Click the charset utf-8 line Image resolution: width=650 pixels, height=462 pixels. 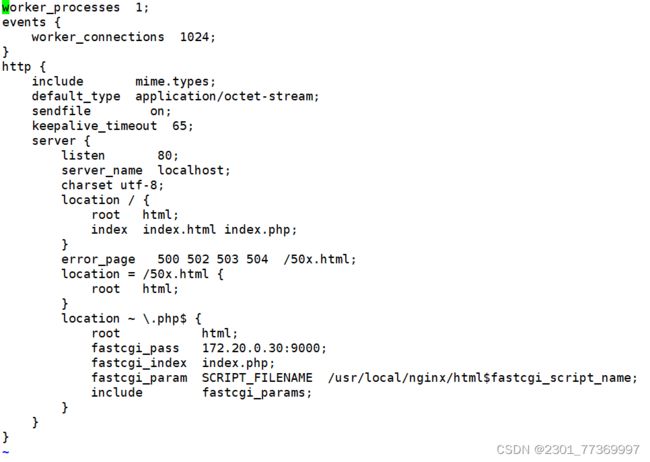pos(112,185)
